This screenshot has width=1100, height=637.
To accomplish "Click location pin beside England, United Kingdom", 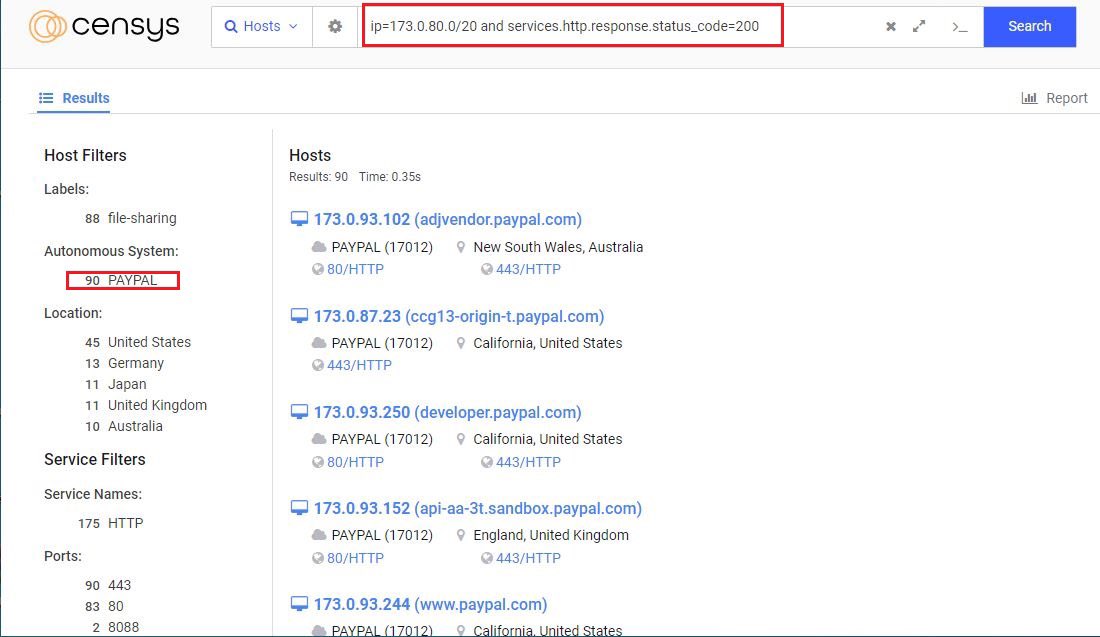I will click(x=461, y=535).
